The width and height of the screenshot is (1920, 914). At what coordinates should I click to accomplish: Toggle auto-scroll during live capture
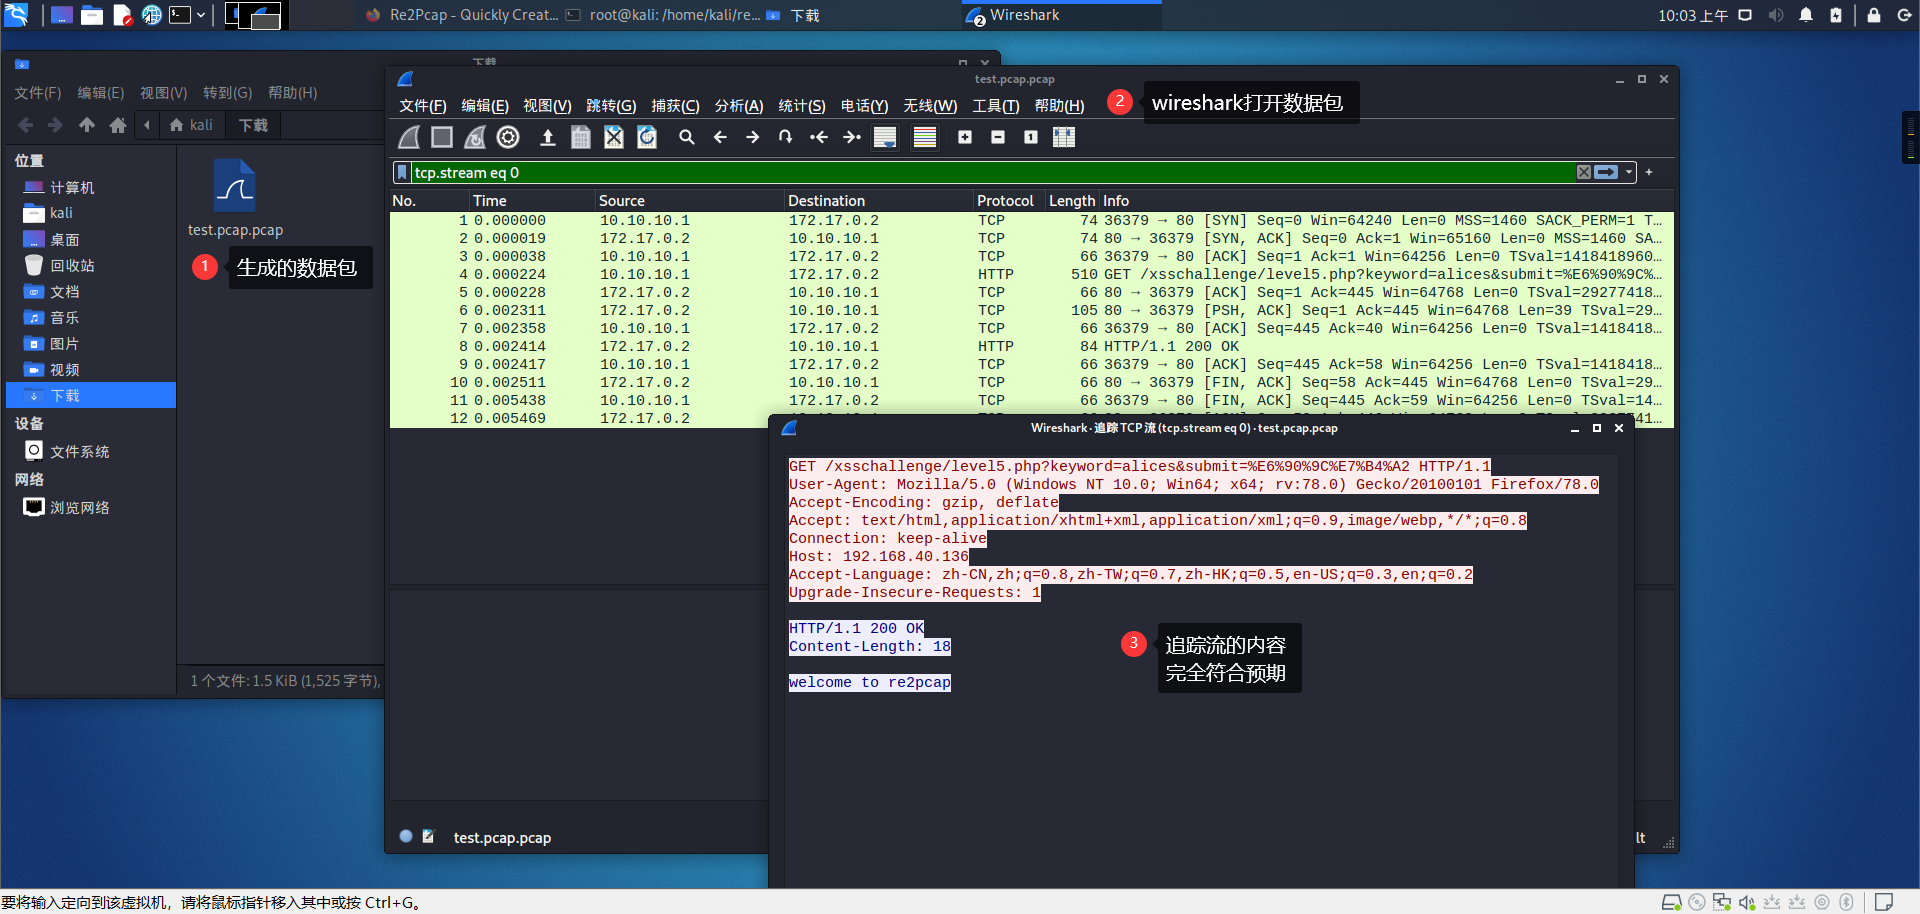coord(885,137)
